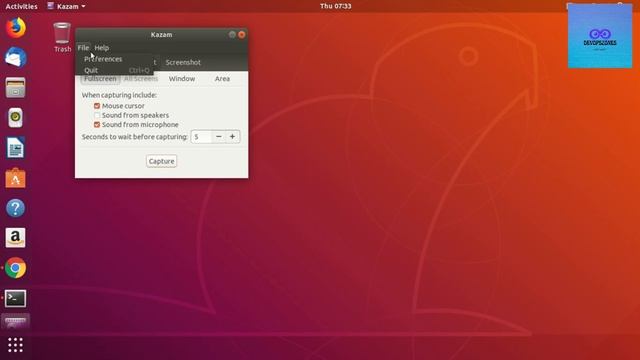This screenshot has height=360, width=640.
Task: Open the Kazam app menu in top bar
Action: tap(67, 6)
